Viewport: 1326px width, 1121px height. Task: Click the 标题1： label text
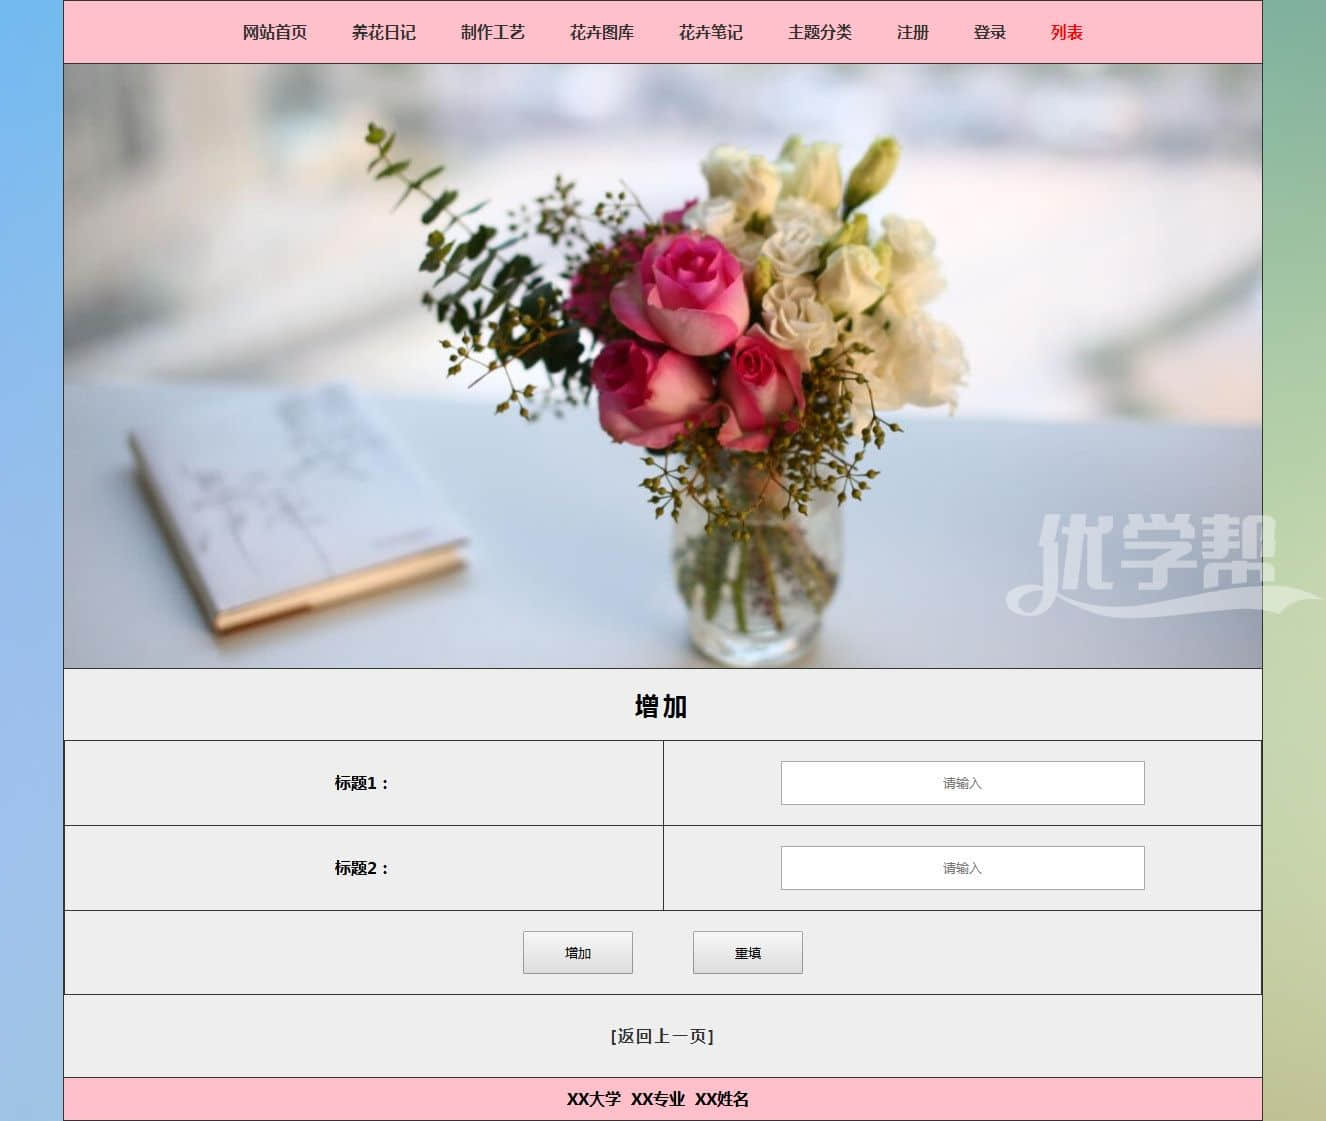(362, 783)
